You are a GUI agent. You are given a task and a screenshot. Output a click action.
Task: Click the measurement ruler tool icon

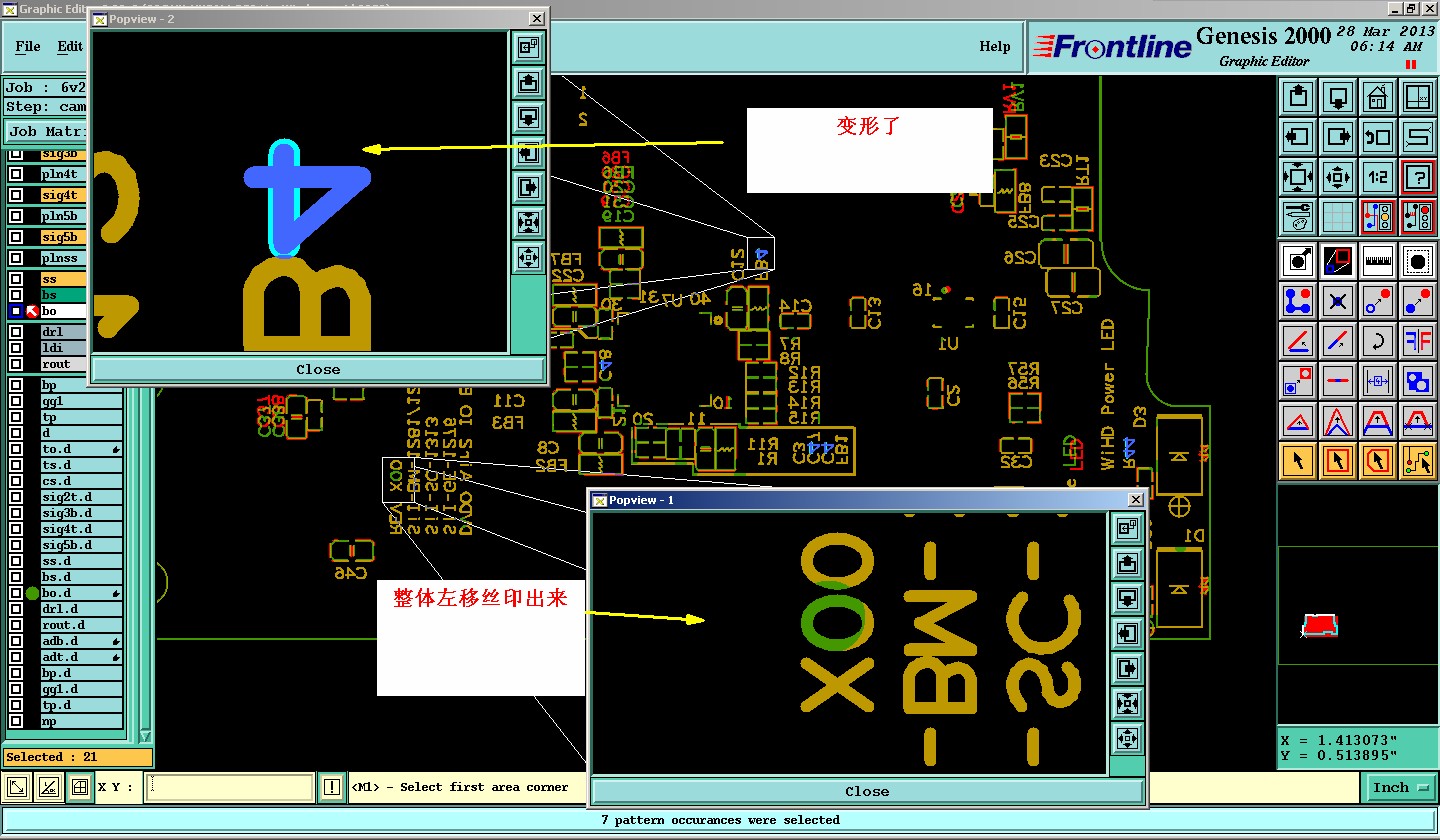point(1378,261)
